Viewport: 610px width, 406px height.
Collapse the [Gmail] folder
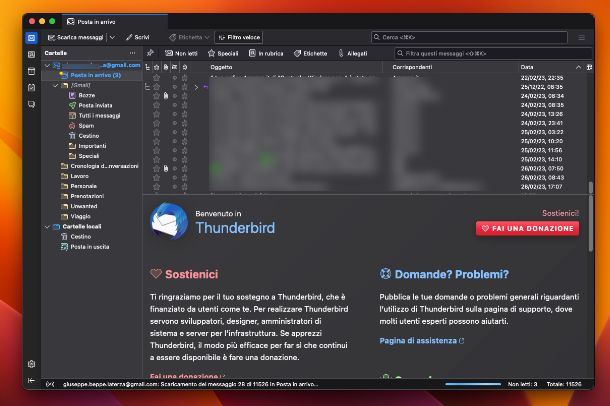pyautogui.click(x=56, y=85)
